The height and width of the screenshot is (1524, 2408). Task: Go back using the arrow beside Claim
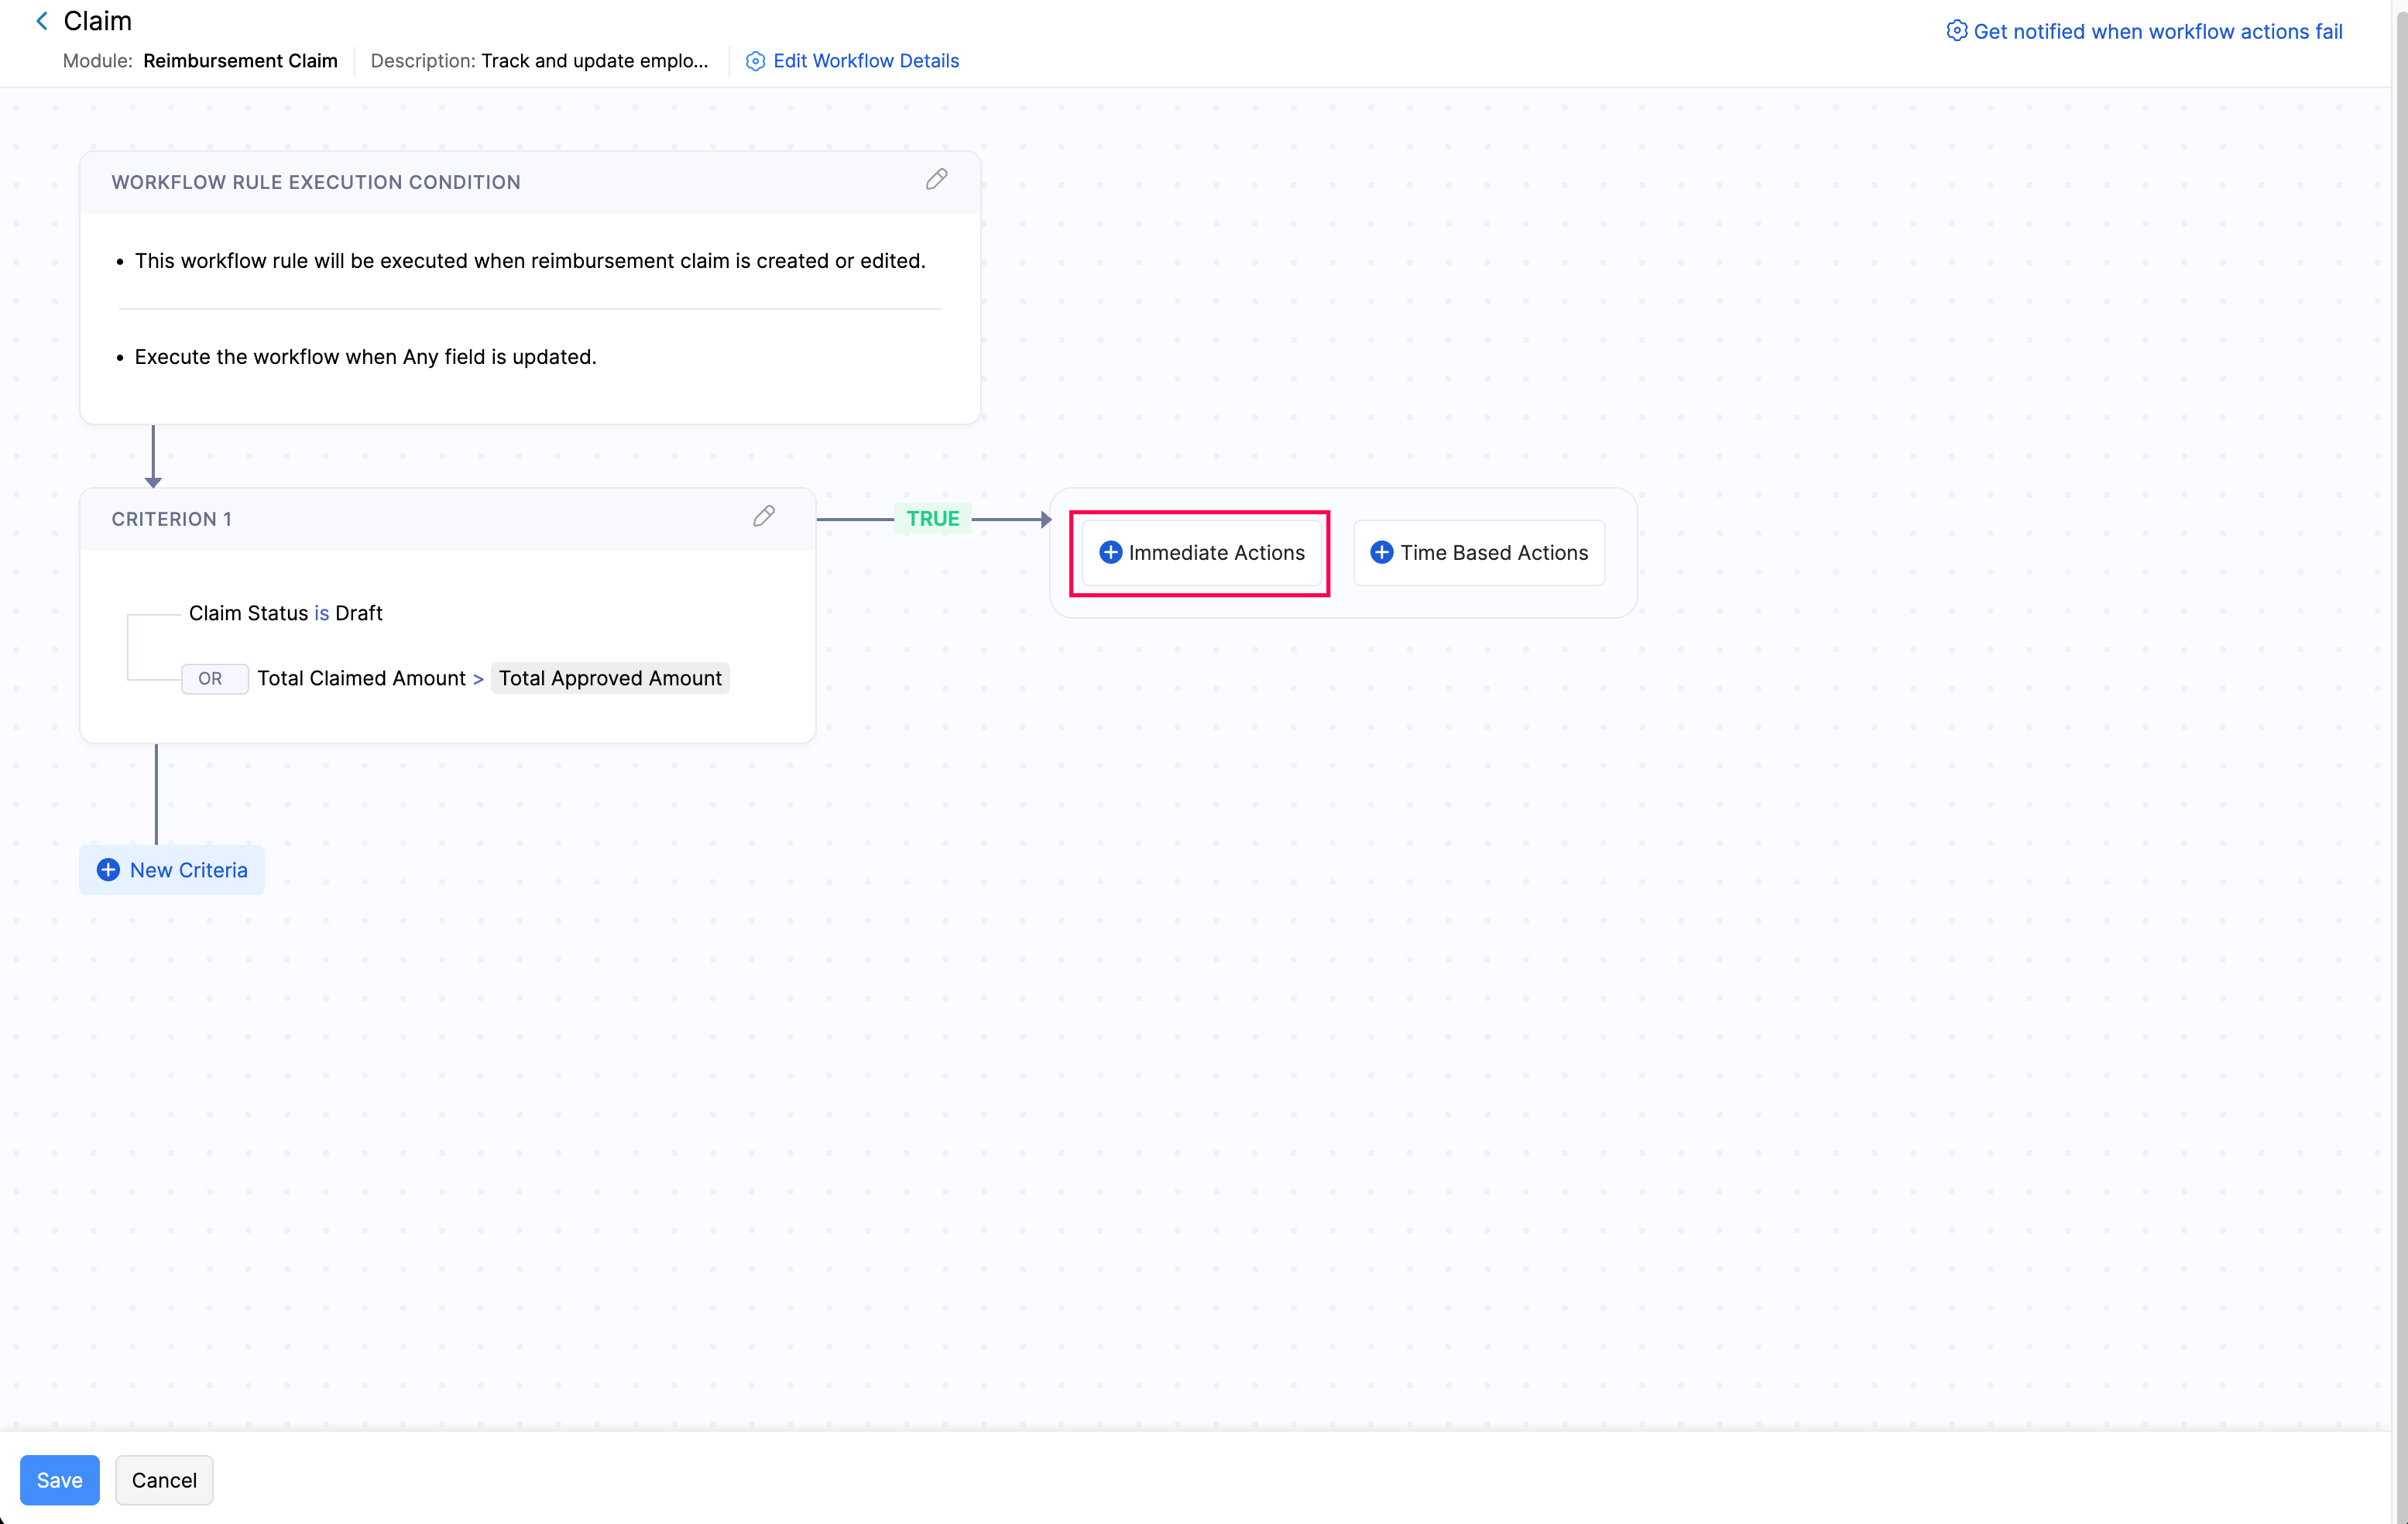tap(42, 21)
